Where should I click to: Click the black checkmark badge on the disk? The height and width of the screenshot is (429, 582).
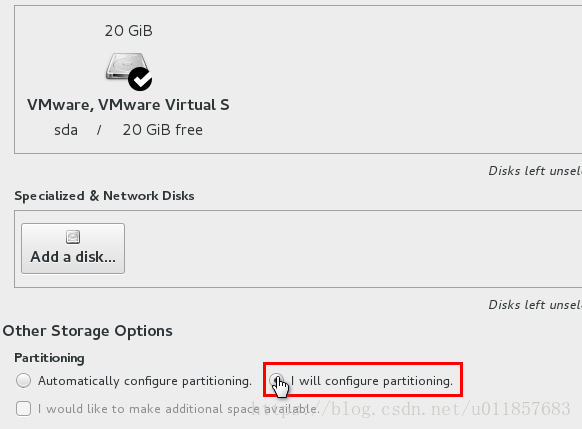[140, 79]
